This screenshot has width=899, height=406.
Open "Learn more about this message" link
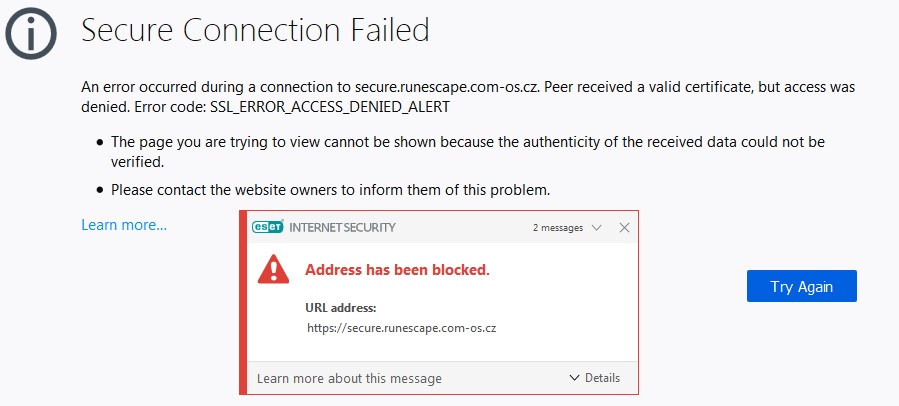(349, 379)
